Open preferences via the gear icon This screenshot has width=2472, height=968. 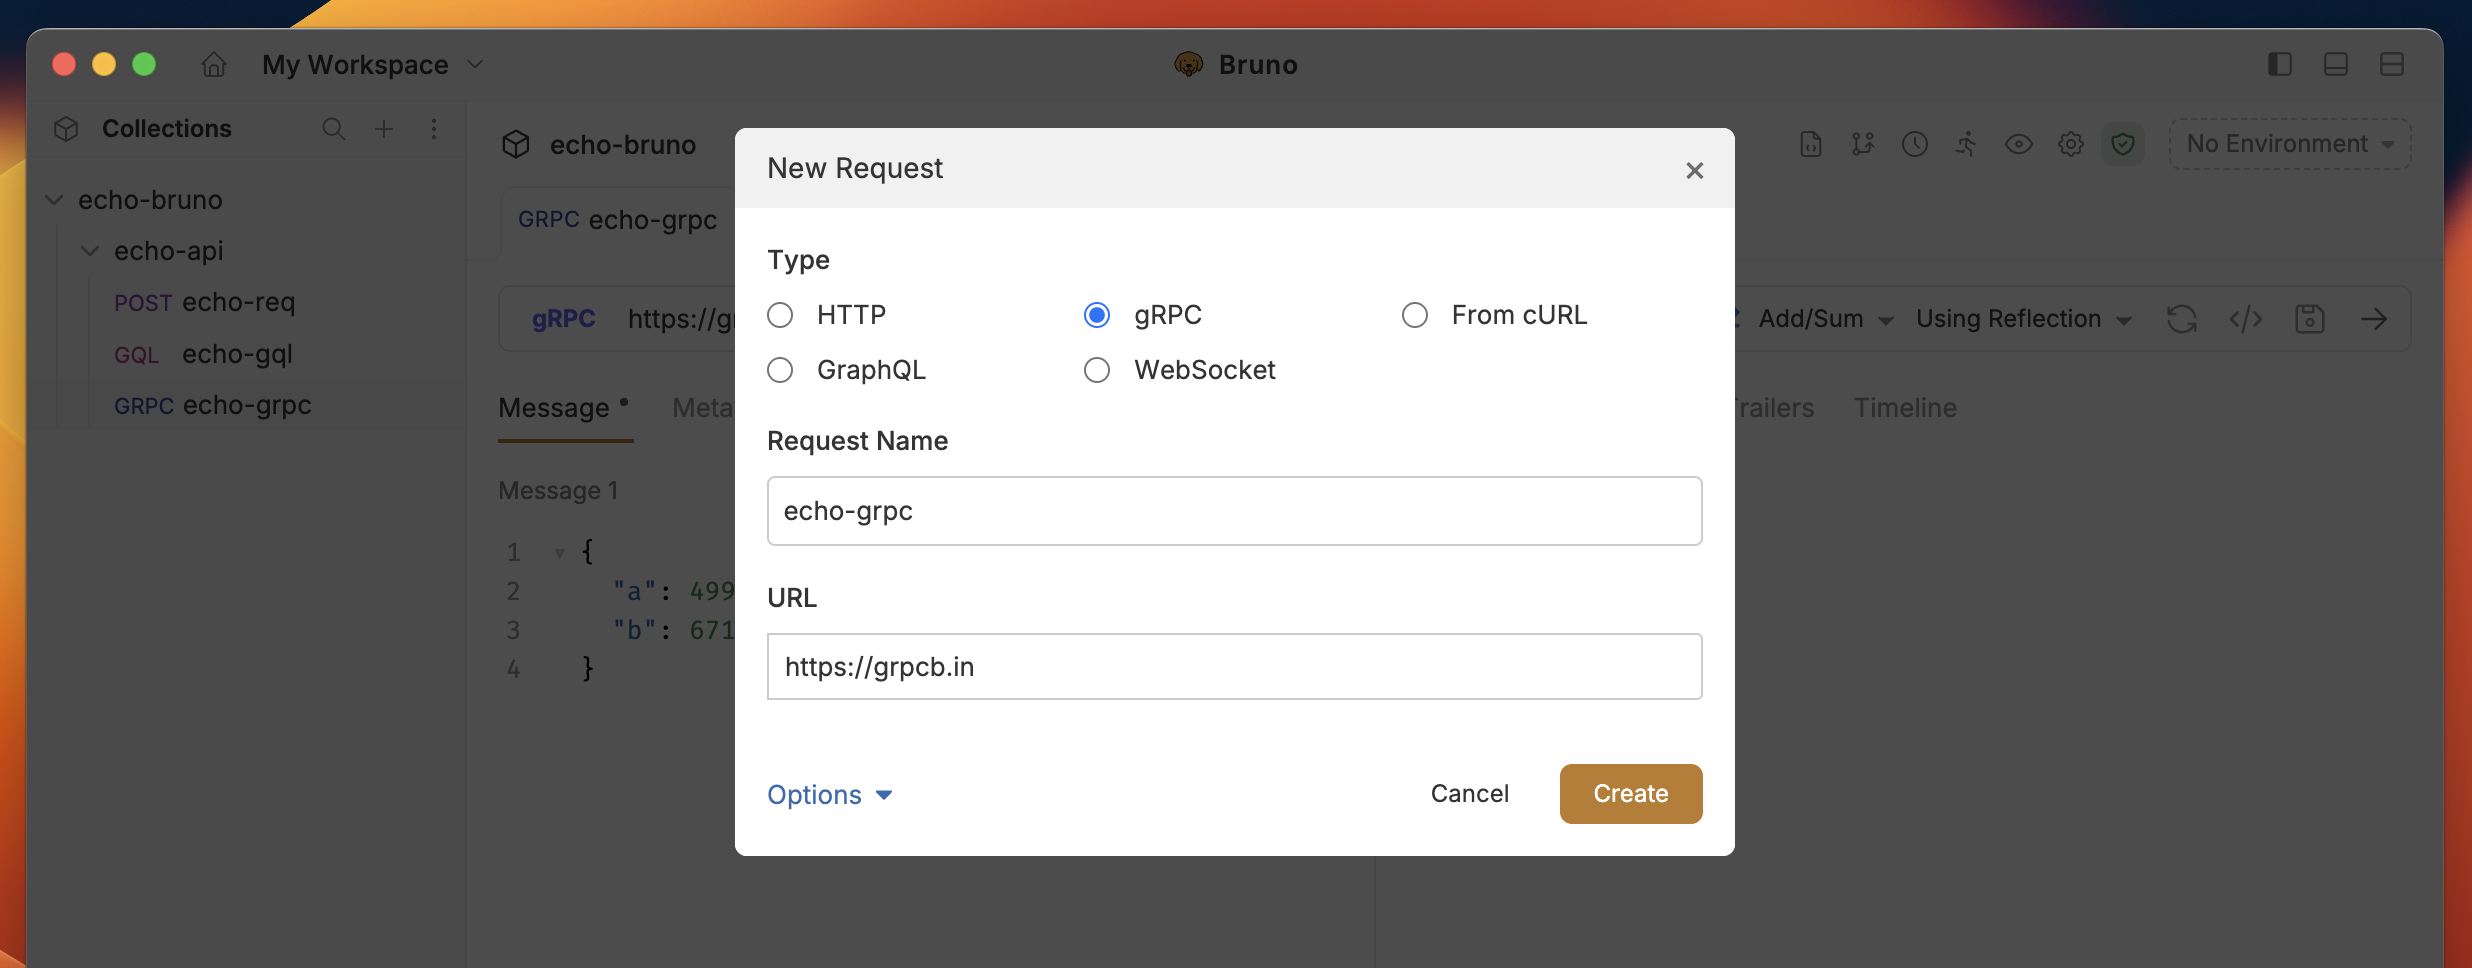click(2070, 144)
